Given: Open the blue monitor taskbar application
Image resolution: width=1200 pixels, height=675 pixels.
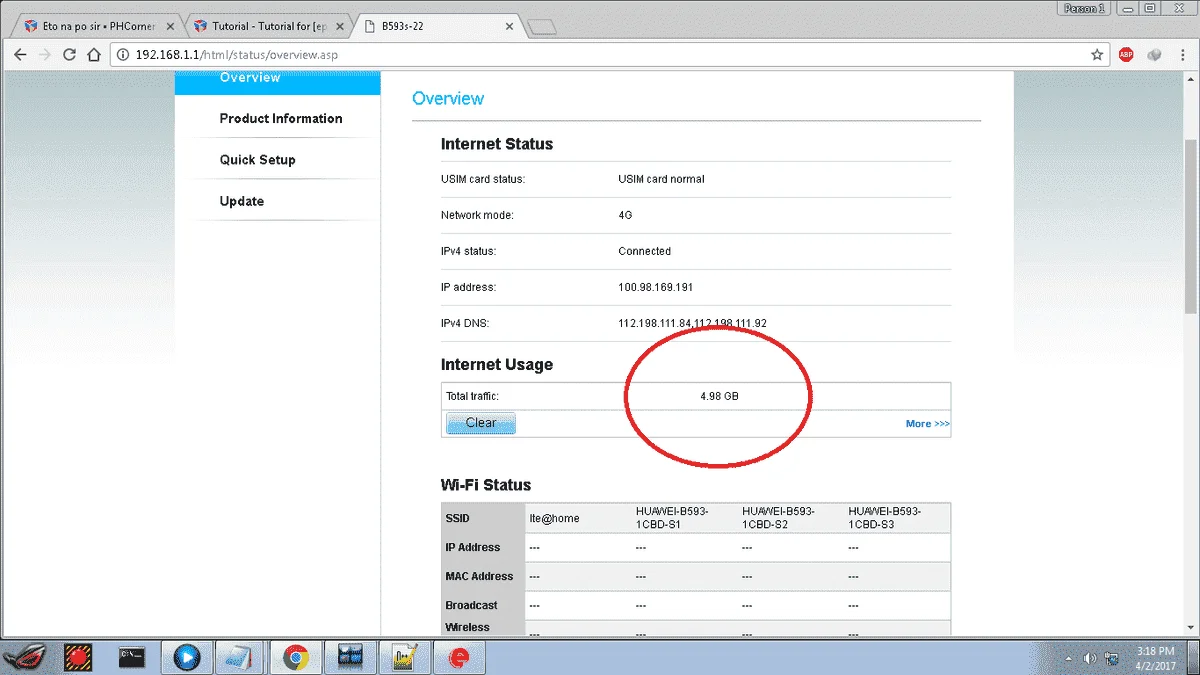Looking at the screenshot, I should coord(349,657).
